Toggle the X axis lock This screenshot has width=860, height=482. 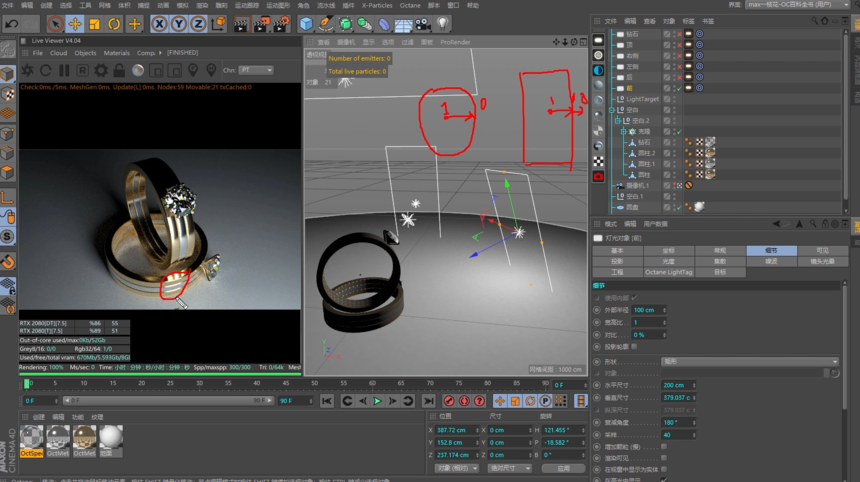pyautogui.click(x=159, y=24)
